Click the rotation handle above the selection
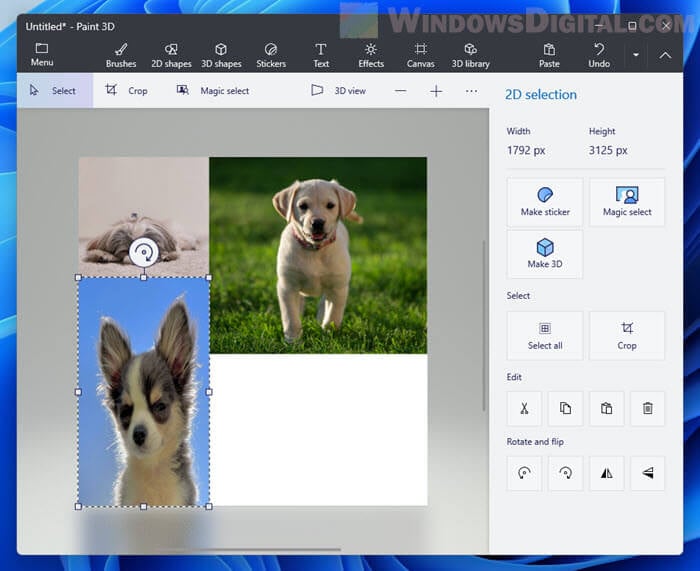The width and height of the screenshot is (700, 571). tap(143, 252)
